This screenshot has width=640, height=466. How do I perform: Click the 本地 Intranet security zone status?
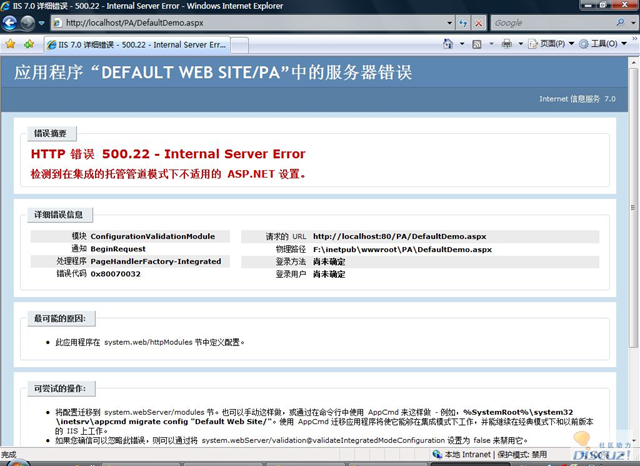tap(462, 454)
